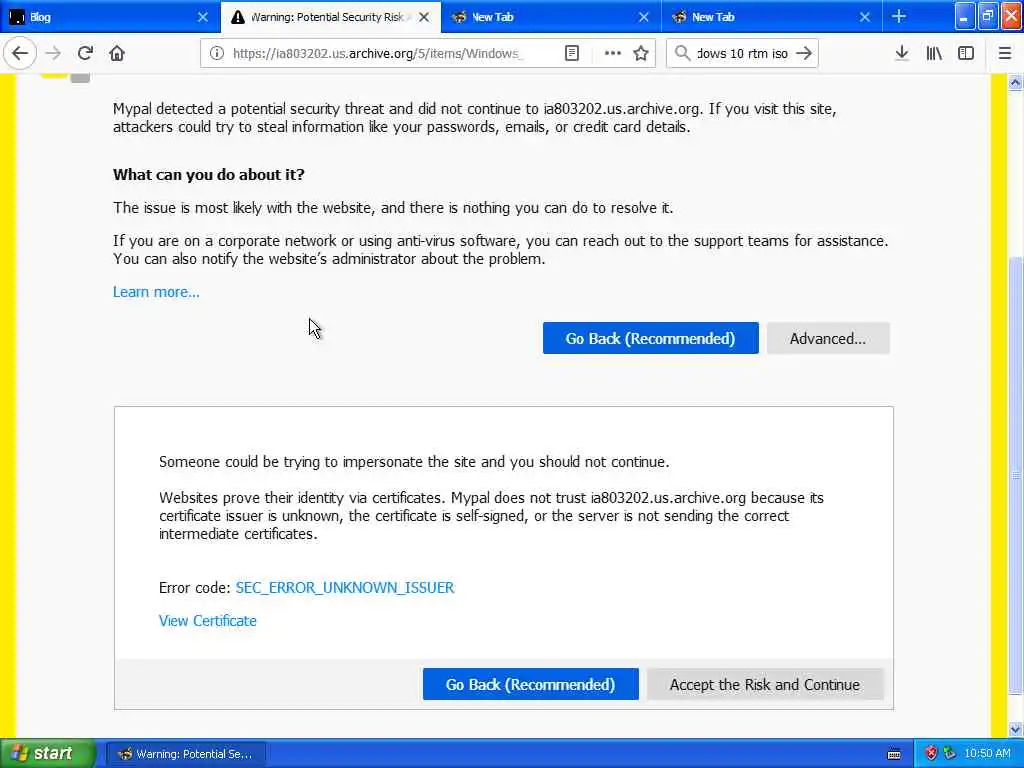Click the Advanced... button
The image size is (1024, 768).
[x=827, y=338]
